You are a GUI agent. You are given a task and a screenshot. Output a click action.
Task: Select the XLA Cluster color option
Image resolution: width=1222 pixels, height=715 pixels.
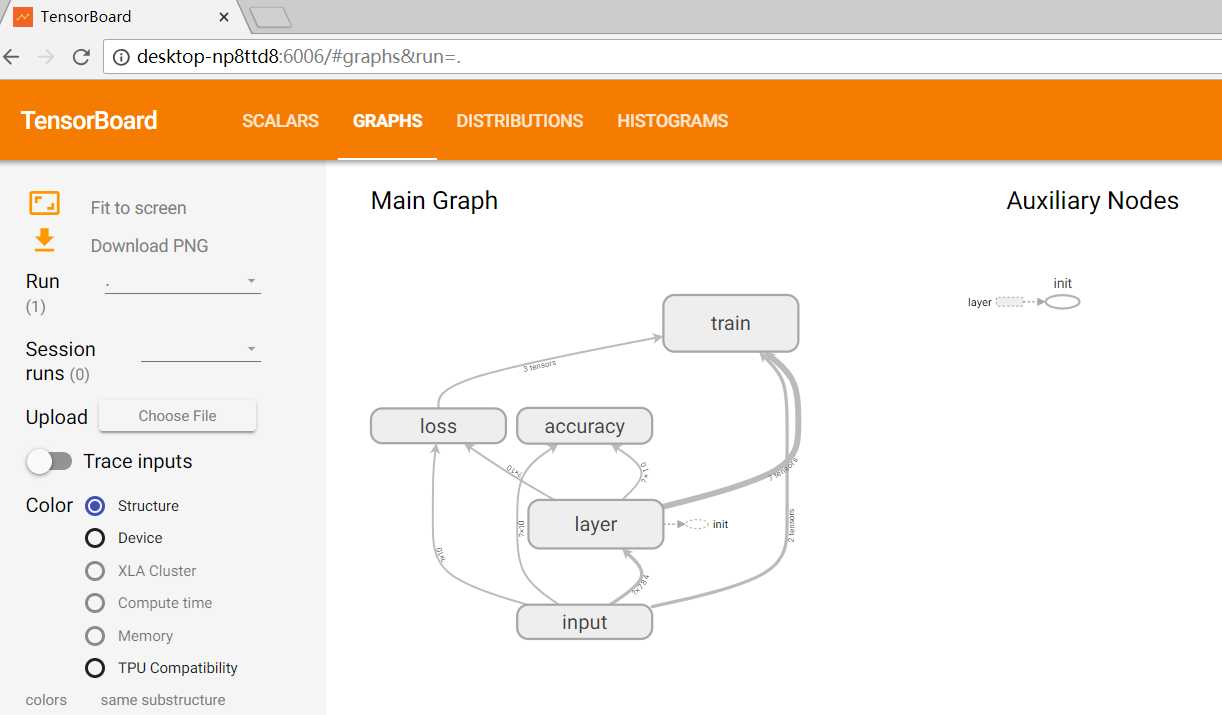coord(95,571)
